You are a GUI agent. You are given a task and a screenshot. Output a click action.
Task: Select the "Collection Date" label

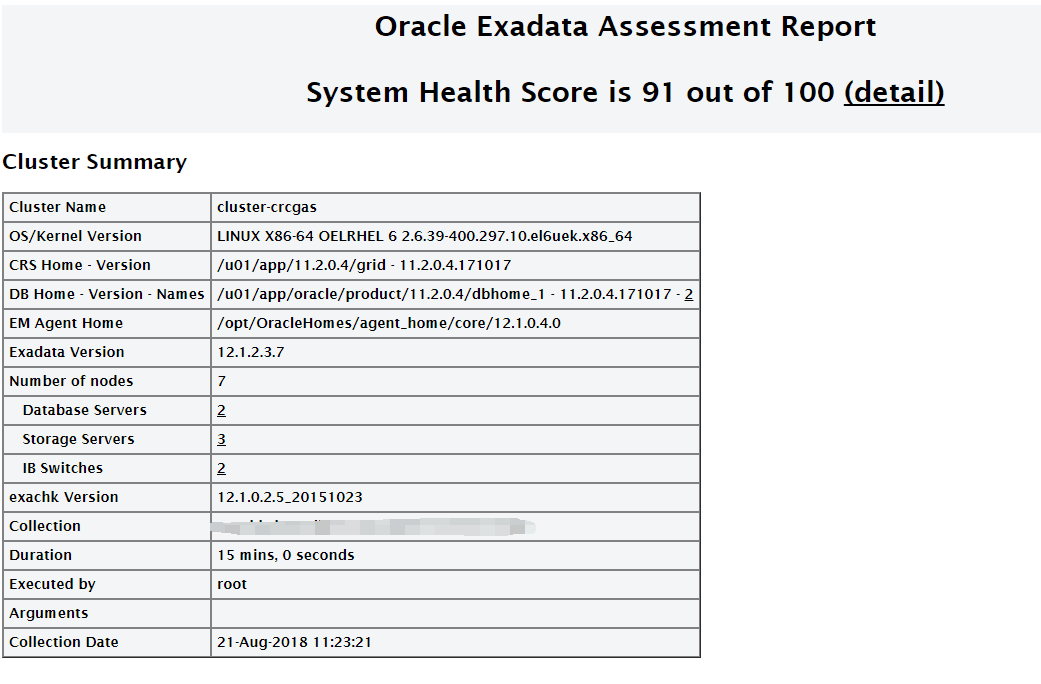[64, 642]
